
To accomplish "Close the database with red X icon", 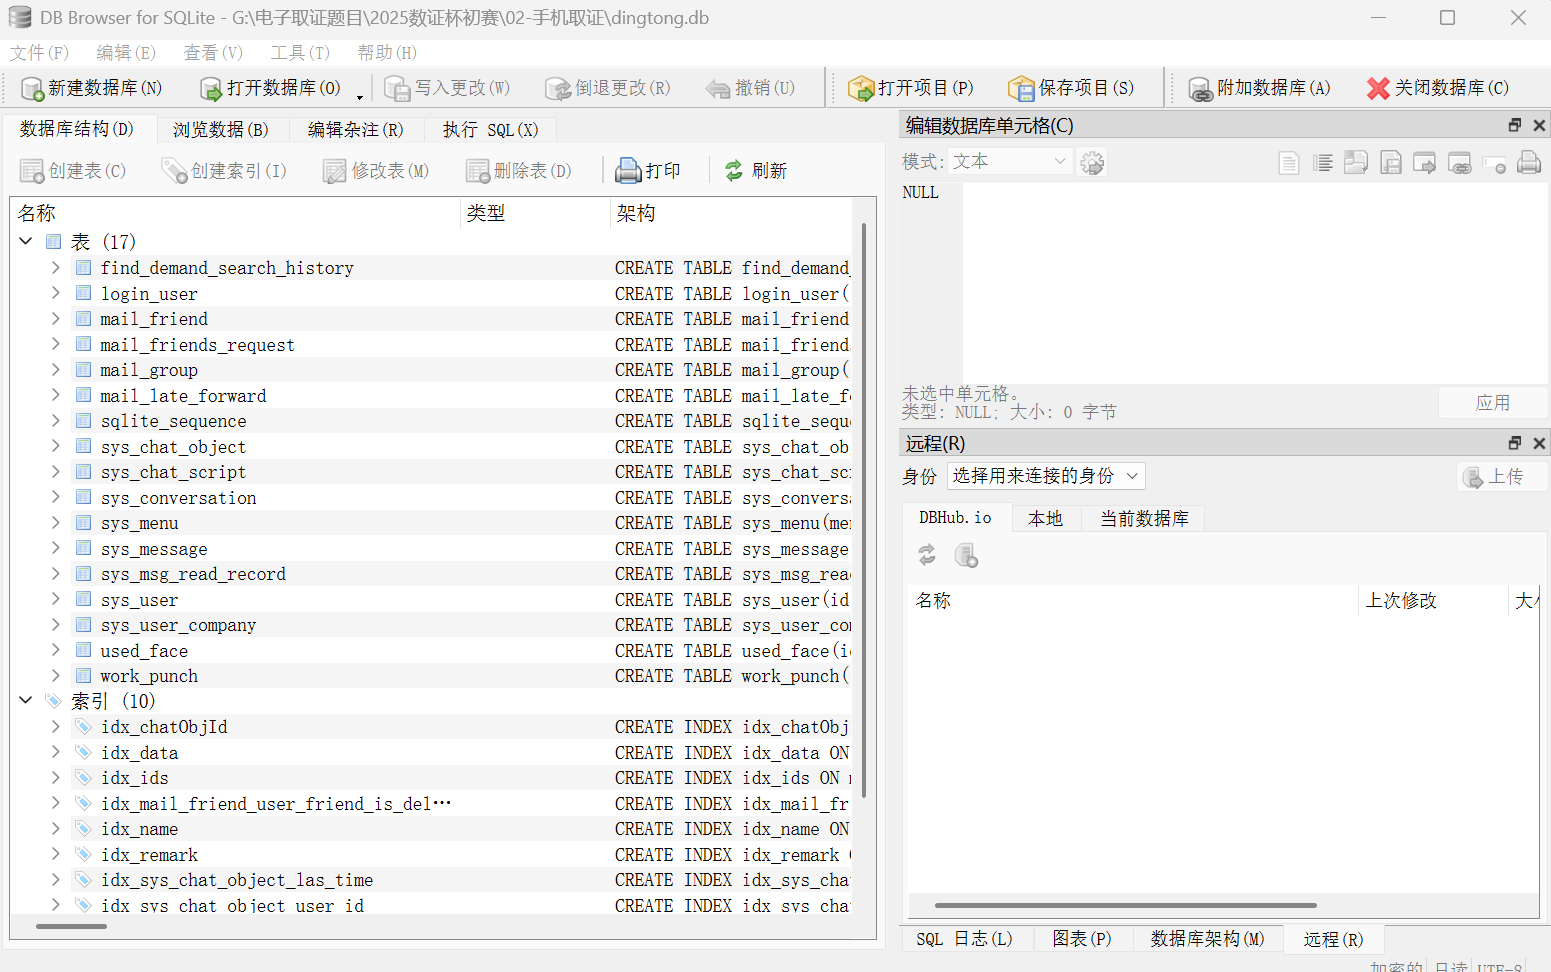I will tap(1378, 89).
